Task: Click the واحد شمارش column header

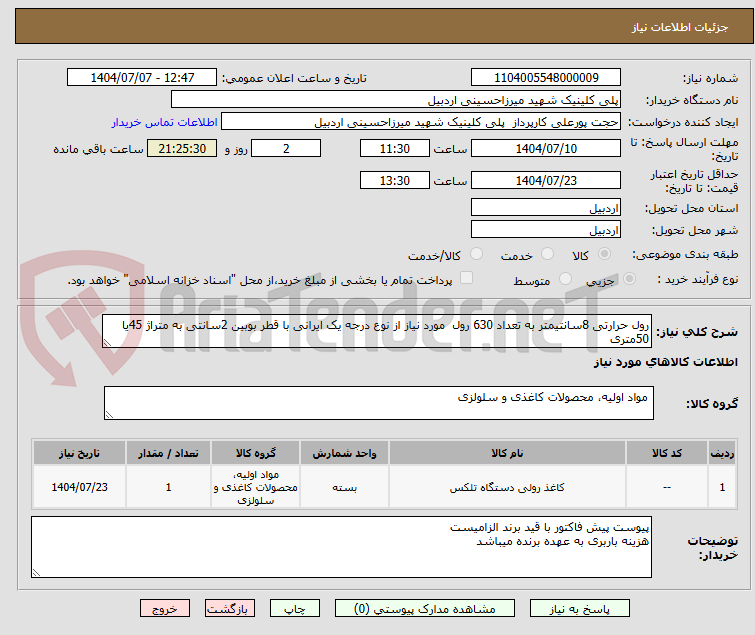Action: [344, 453]
